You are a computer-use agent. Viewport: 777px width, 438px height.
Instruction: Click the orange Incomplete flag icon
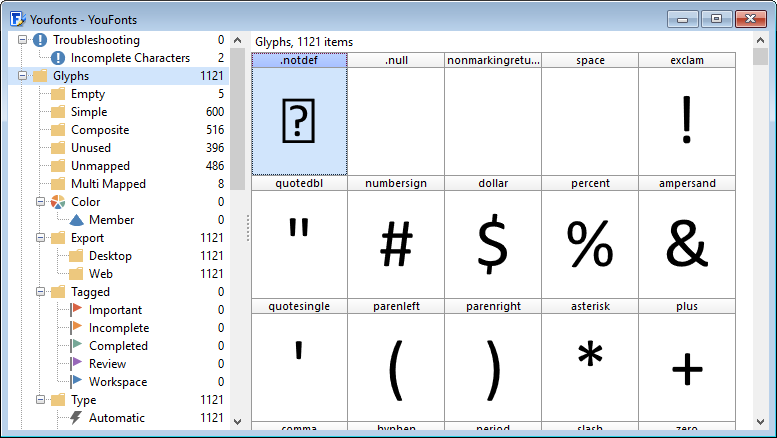pos(76,328)
